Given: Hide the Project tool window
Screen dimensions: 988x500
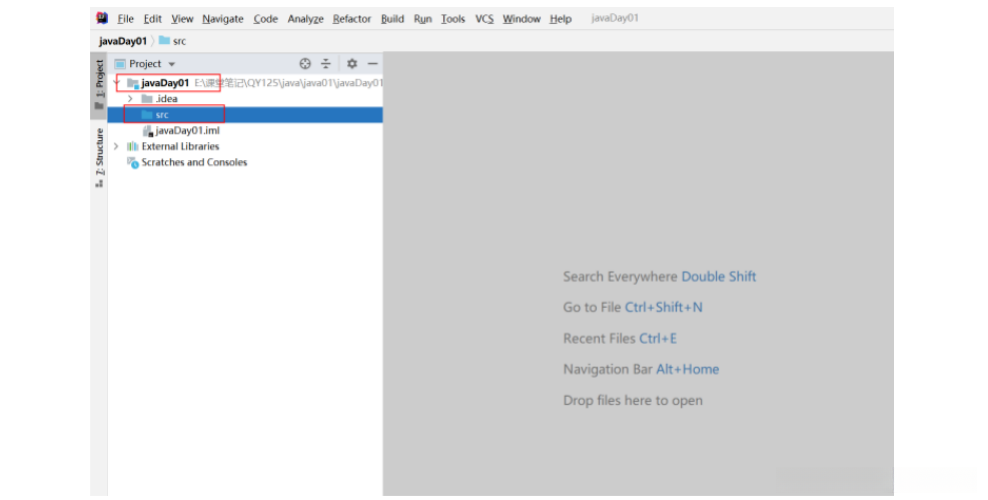Looking at the screenshot, I should point(372,64).
